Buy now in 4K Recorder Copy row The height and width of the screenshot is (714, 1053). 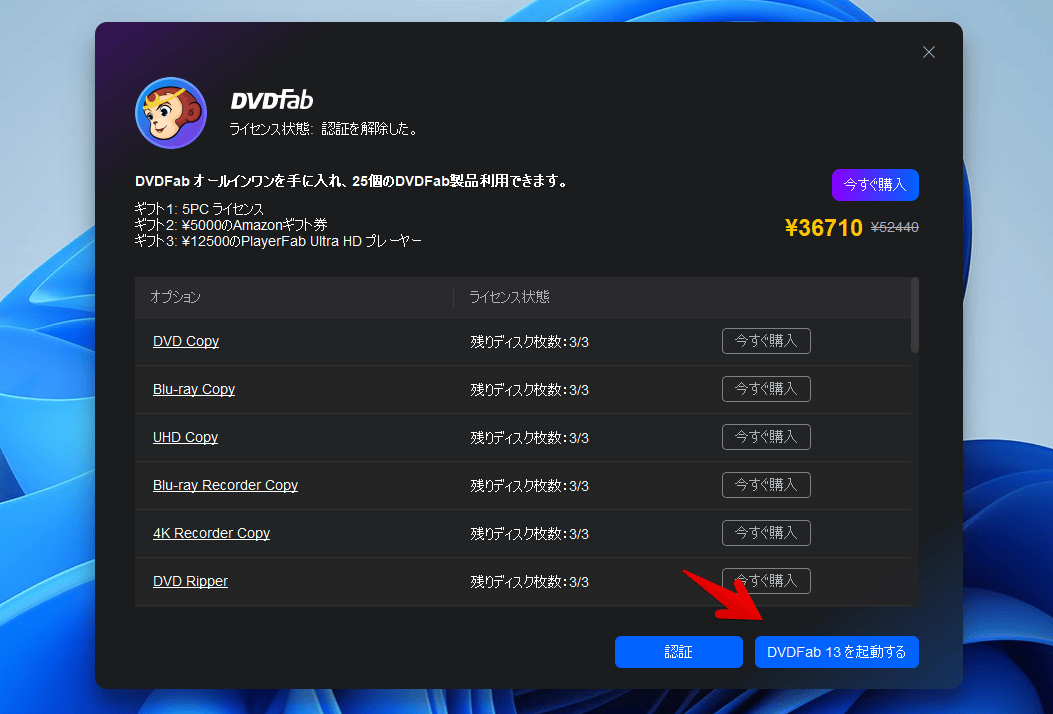tap(766, 533)
